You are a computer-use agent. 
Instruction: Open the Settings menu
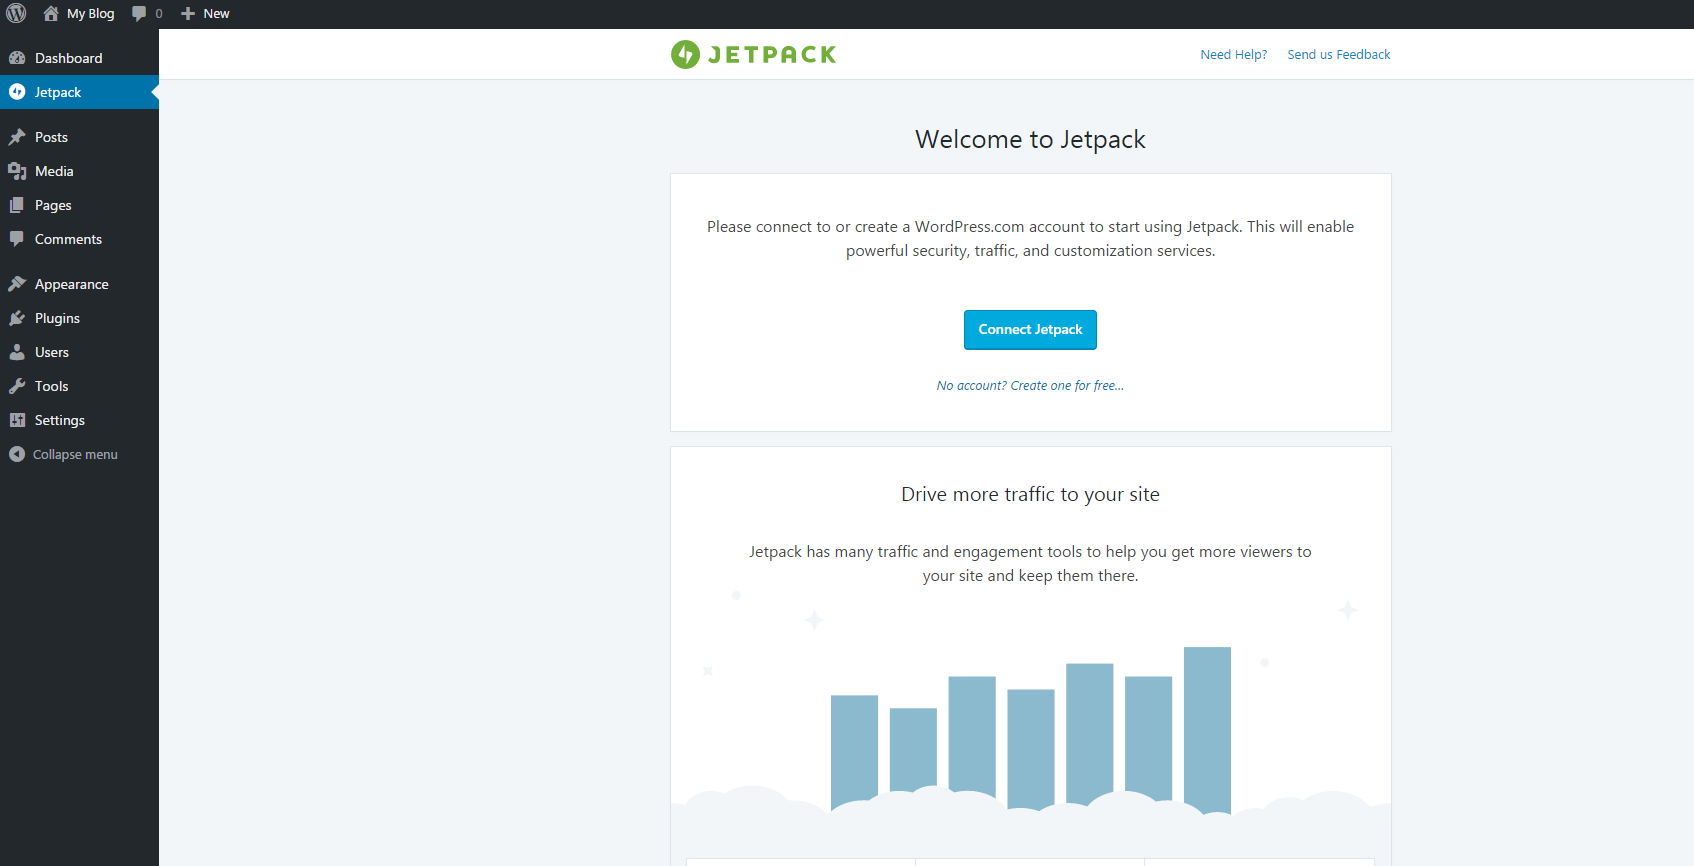click(79, 420)
